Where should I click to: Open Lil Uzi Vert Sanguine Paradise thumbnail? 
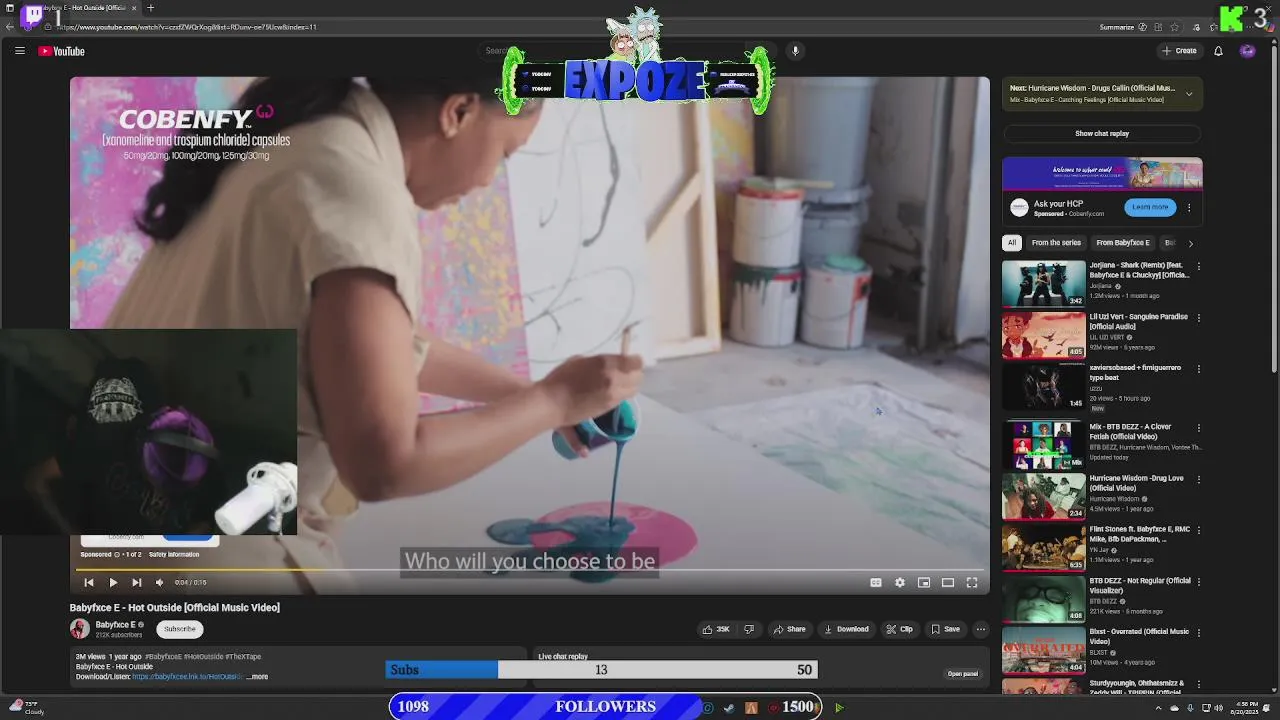(1044, 335)
